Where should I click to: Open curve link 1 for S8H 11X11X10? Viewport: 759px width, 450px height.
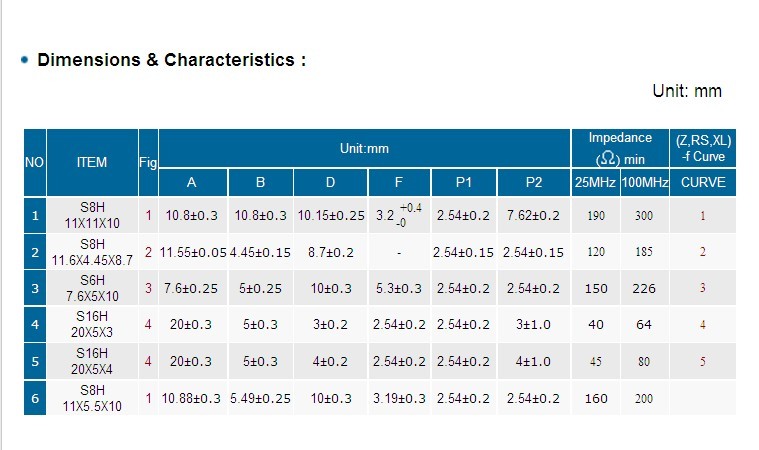(x=702, y=216)
